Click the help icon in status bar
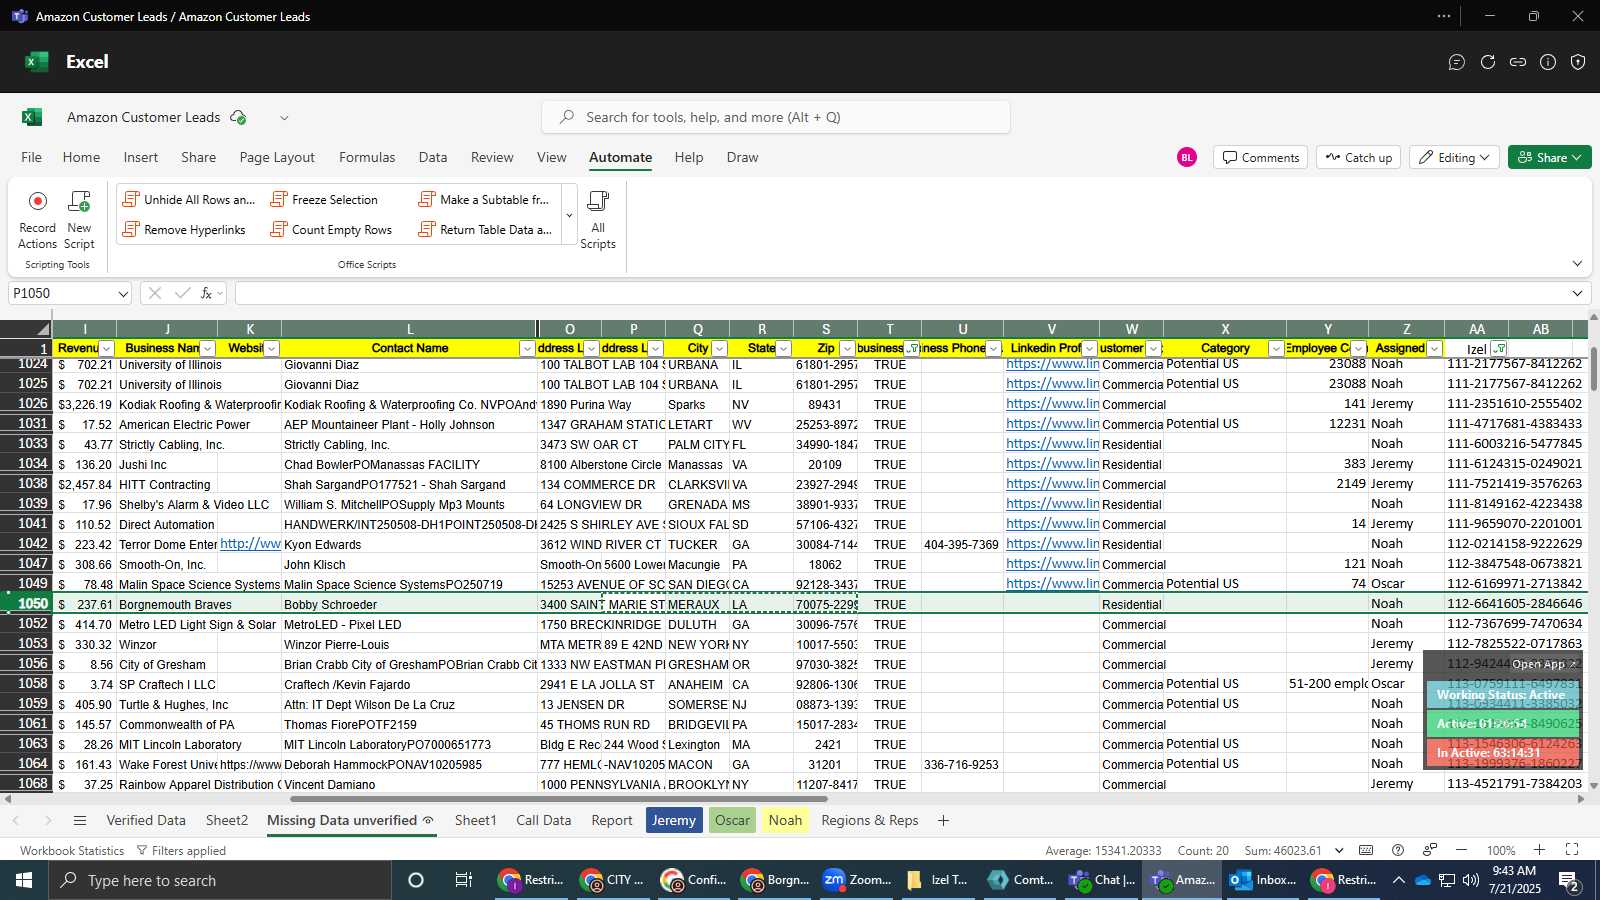 (x=1398, y=850)
